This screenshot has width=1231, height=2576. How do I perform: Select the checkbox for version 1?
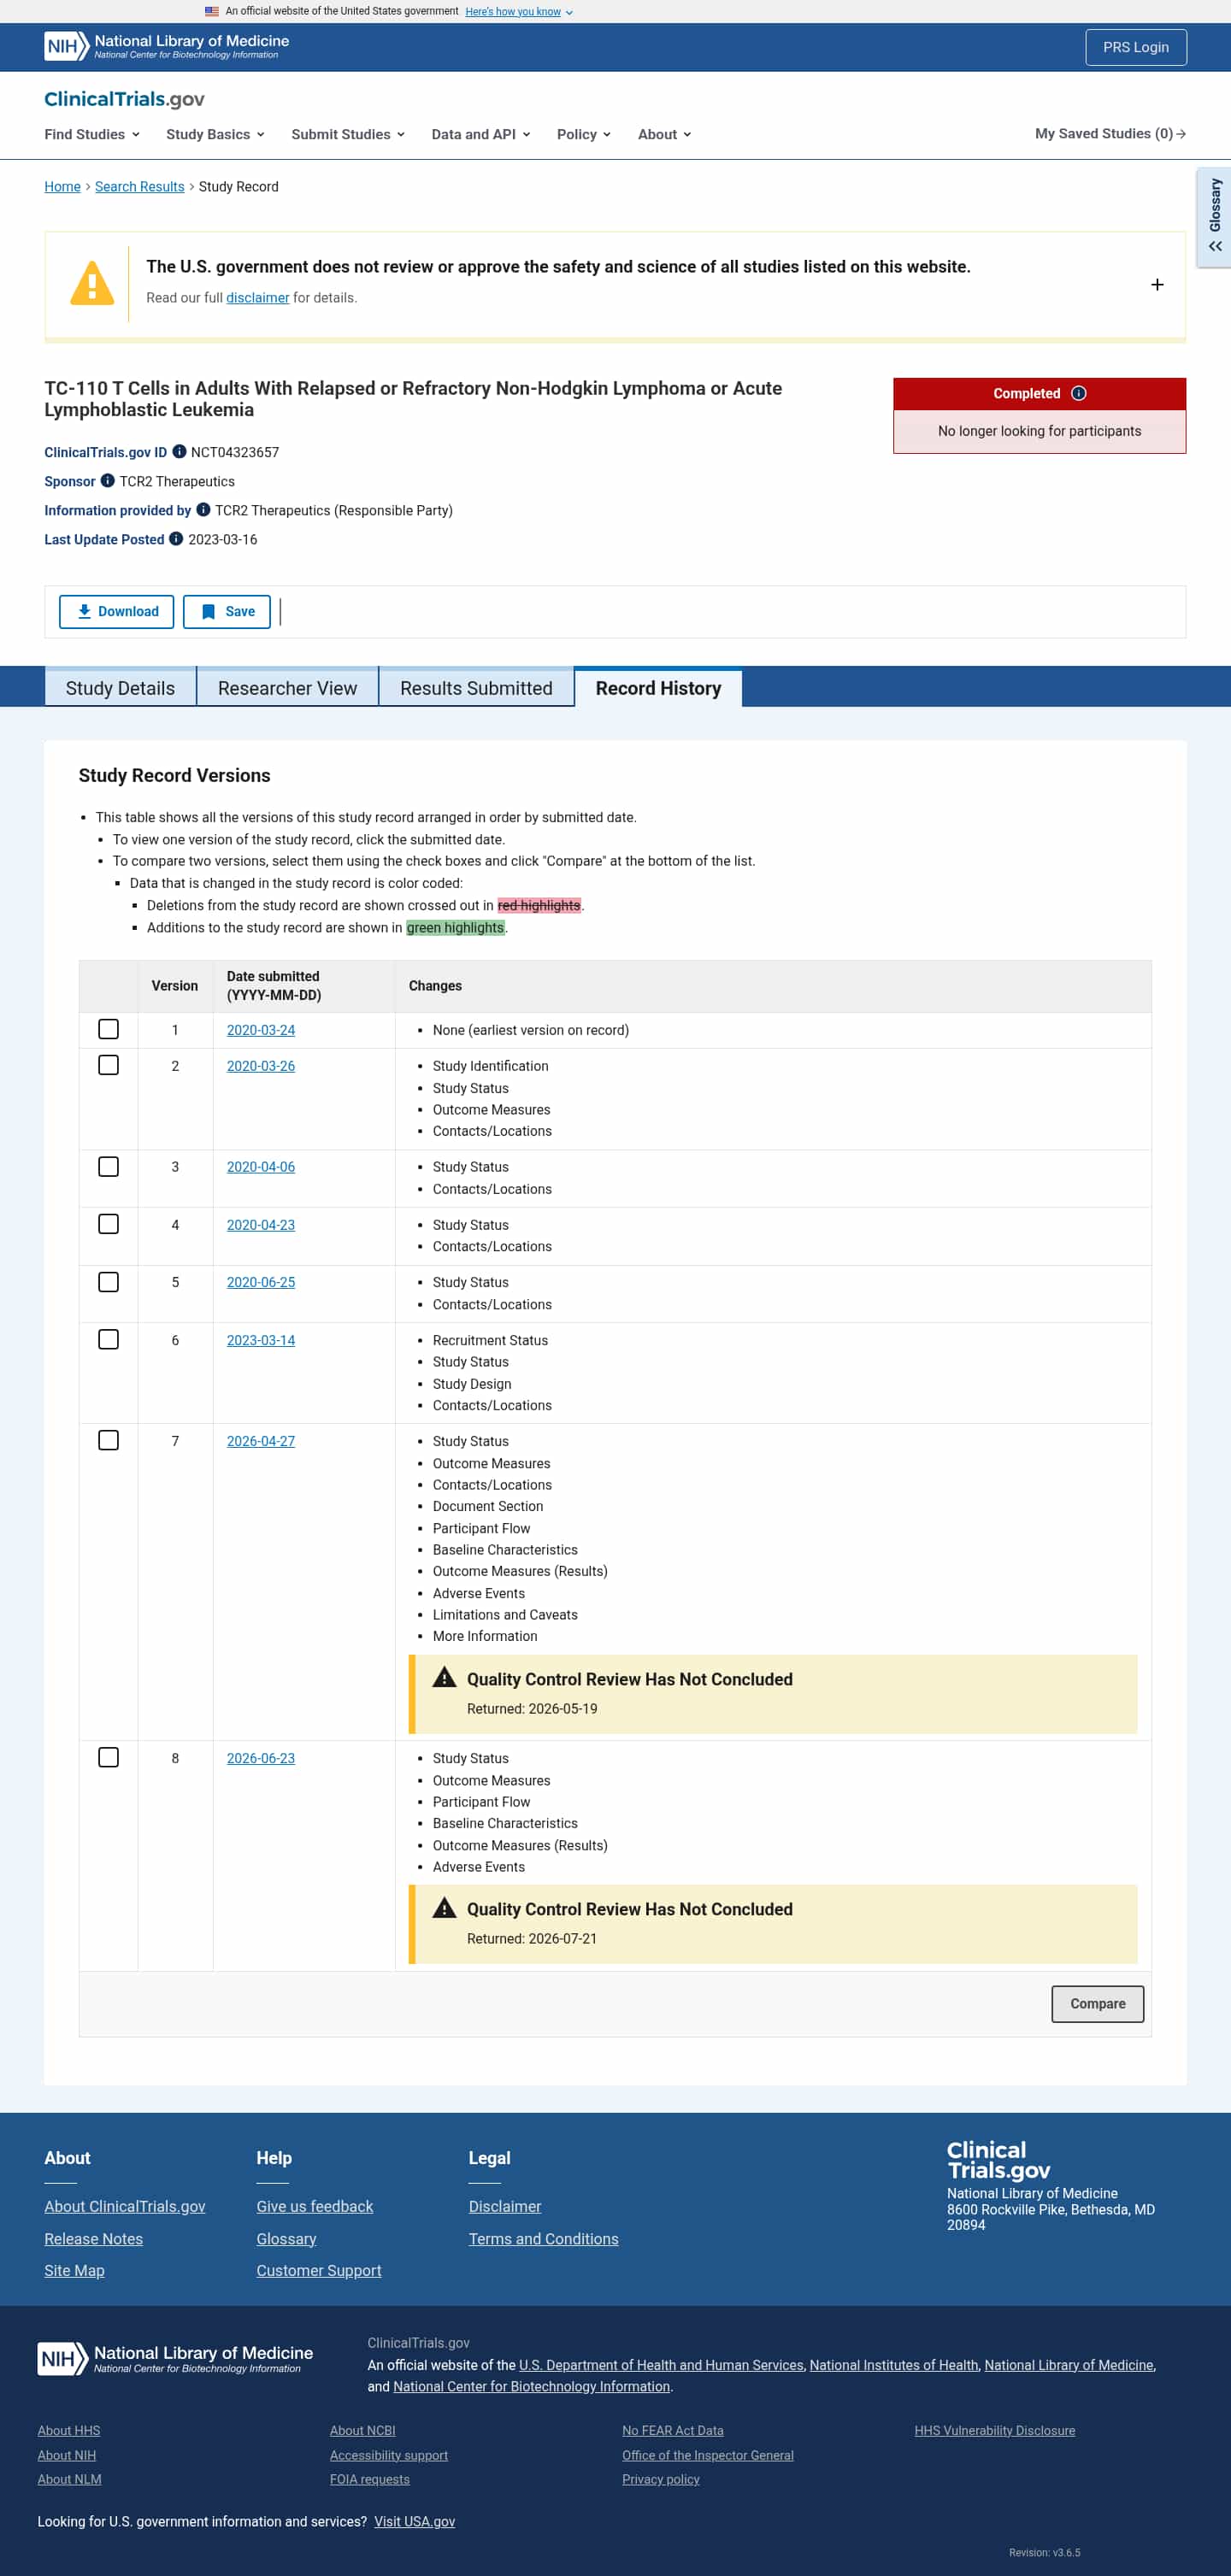pyautogui.click(x=109, y=1029)
